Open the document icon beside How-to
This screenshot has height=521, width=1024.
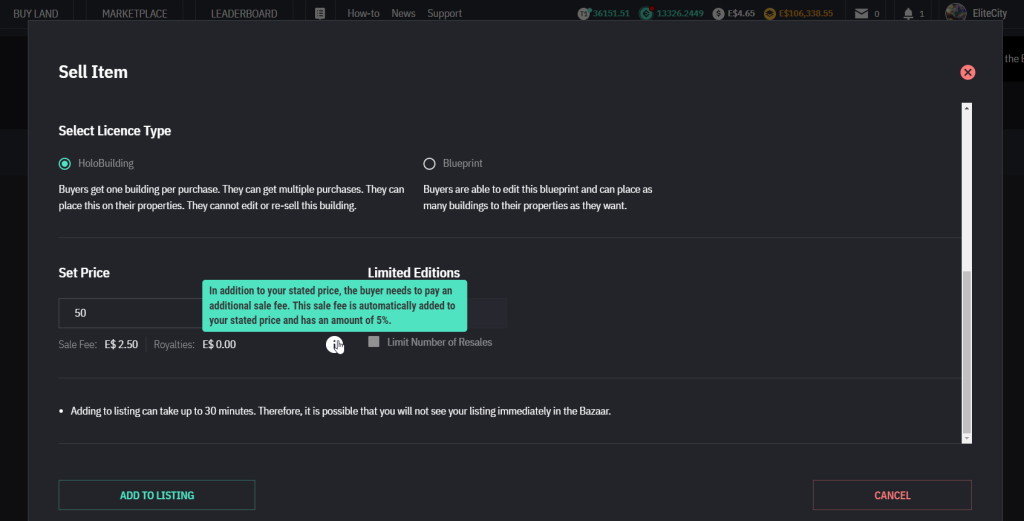tap(320, 14)
